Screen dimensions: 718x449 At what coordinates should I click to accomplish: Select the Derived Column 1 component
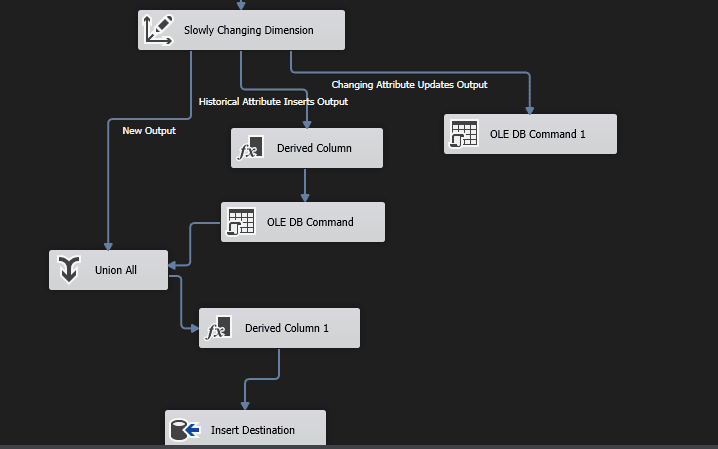point(279,328)
